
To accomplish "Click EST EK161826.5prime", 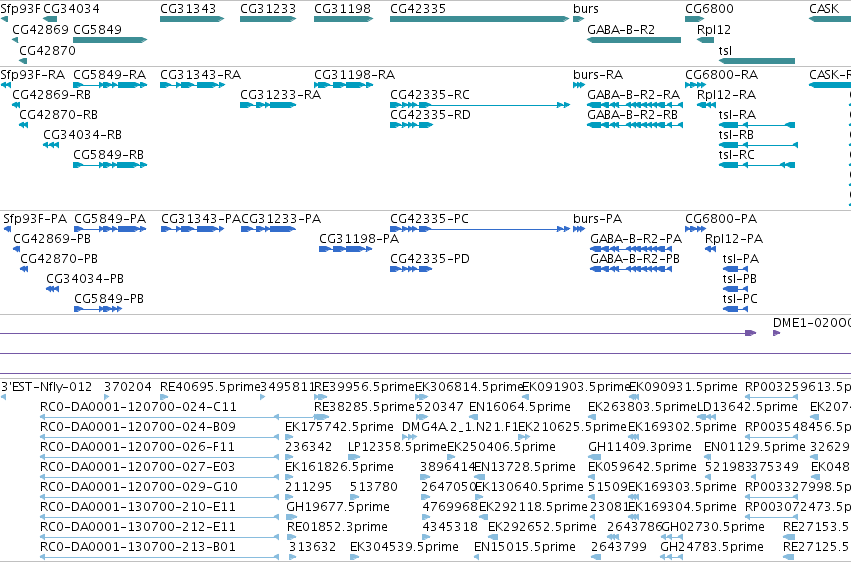I will [290, 477].
